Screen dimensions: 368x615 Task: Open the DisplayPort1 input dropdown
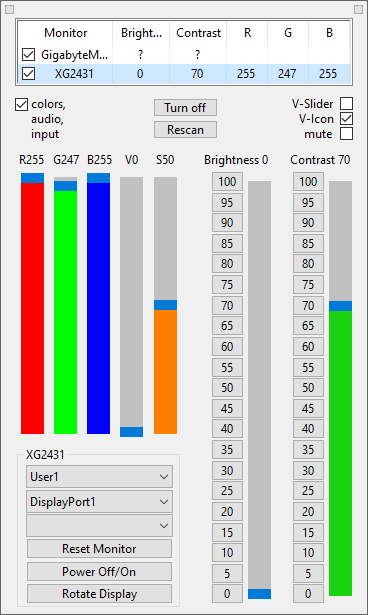99,502
